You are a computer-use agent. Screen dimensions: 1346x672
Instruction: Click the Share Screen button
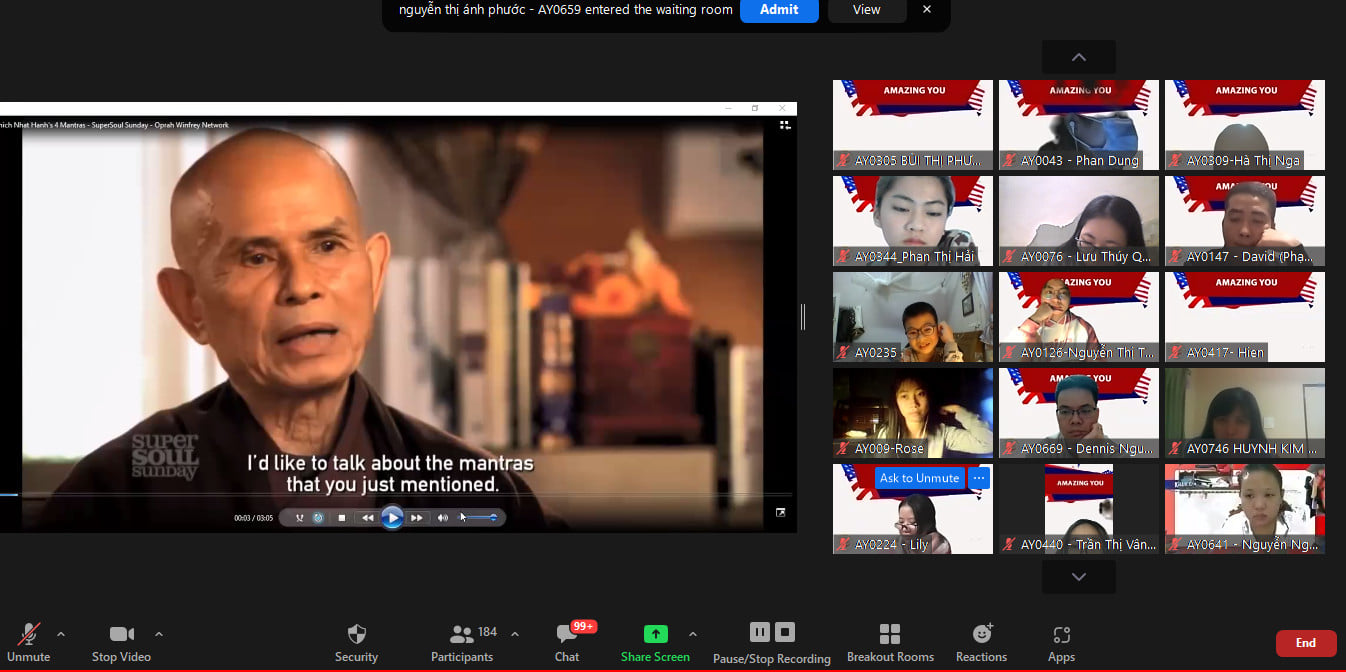pos(655,642)
